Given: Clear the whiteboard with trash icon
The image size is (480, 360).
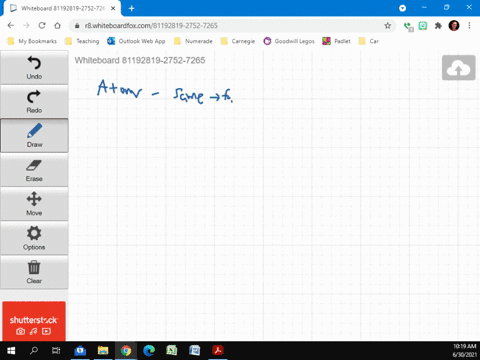Looking at the screenshot, I should tap(34, 272).
